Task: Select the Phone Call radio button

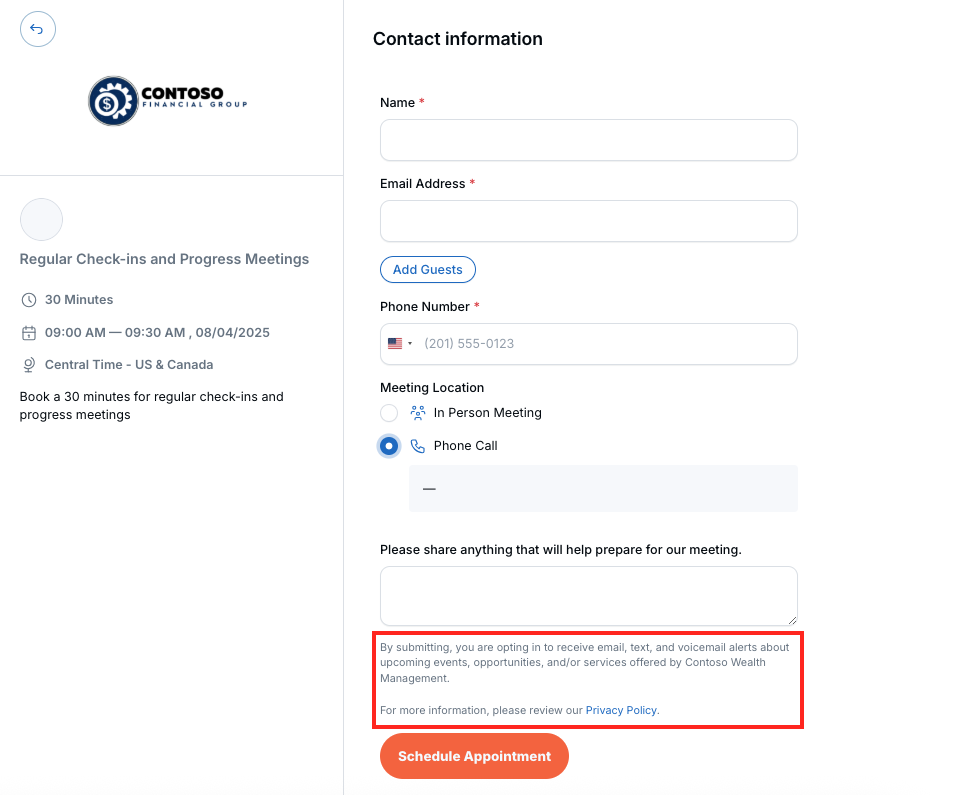Action: [389, 446]
